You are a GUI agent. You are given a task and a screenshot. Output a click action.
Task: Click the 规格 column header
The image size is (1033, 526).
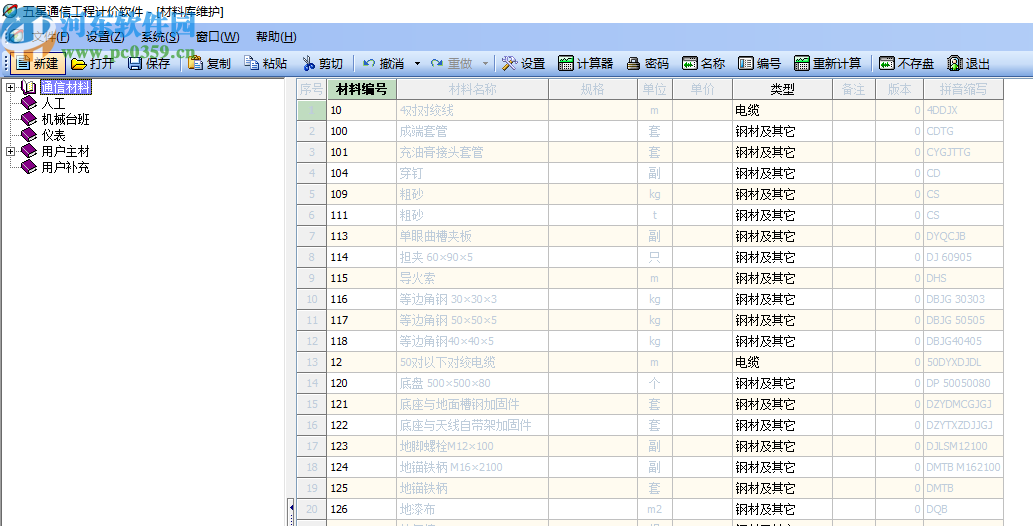click(592, 89)
